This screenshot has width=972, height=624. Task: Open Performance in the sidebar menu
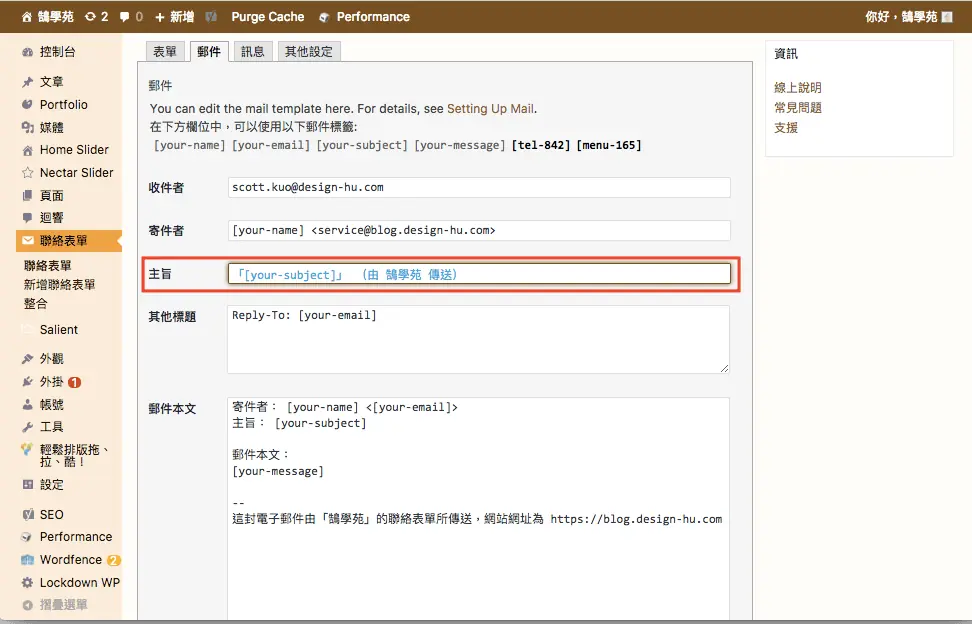click(x=76, y=537)
